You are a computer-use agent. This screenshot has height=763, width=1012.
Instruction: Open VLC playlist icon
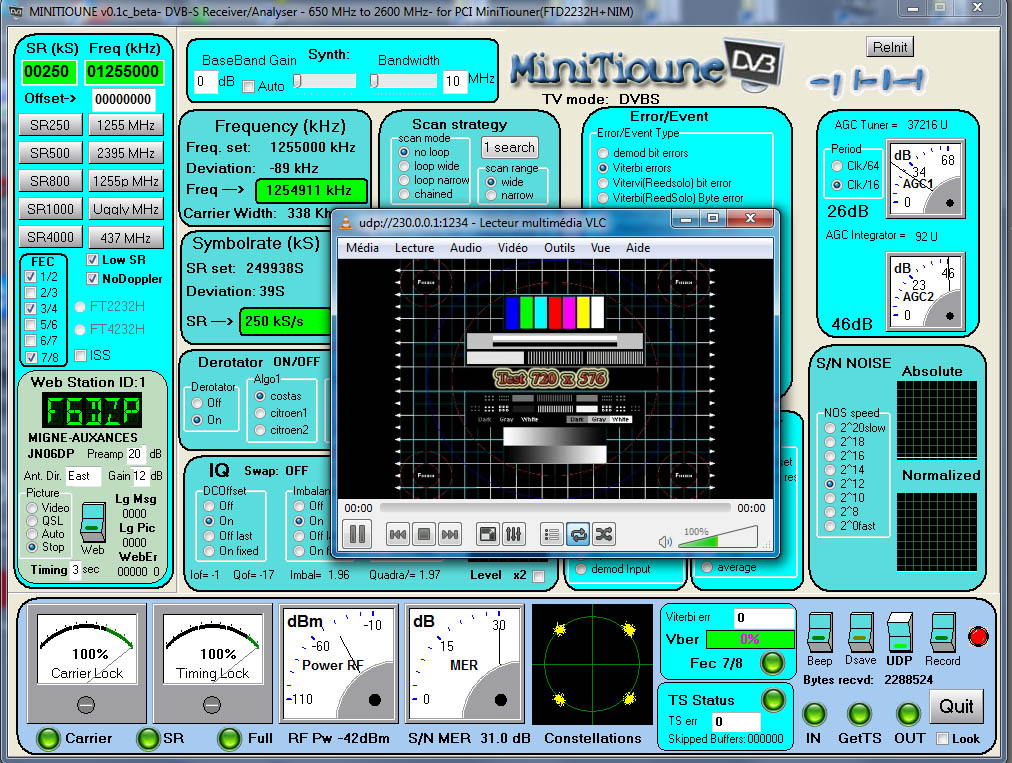(x=552, y=534)
